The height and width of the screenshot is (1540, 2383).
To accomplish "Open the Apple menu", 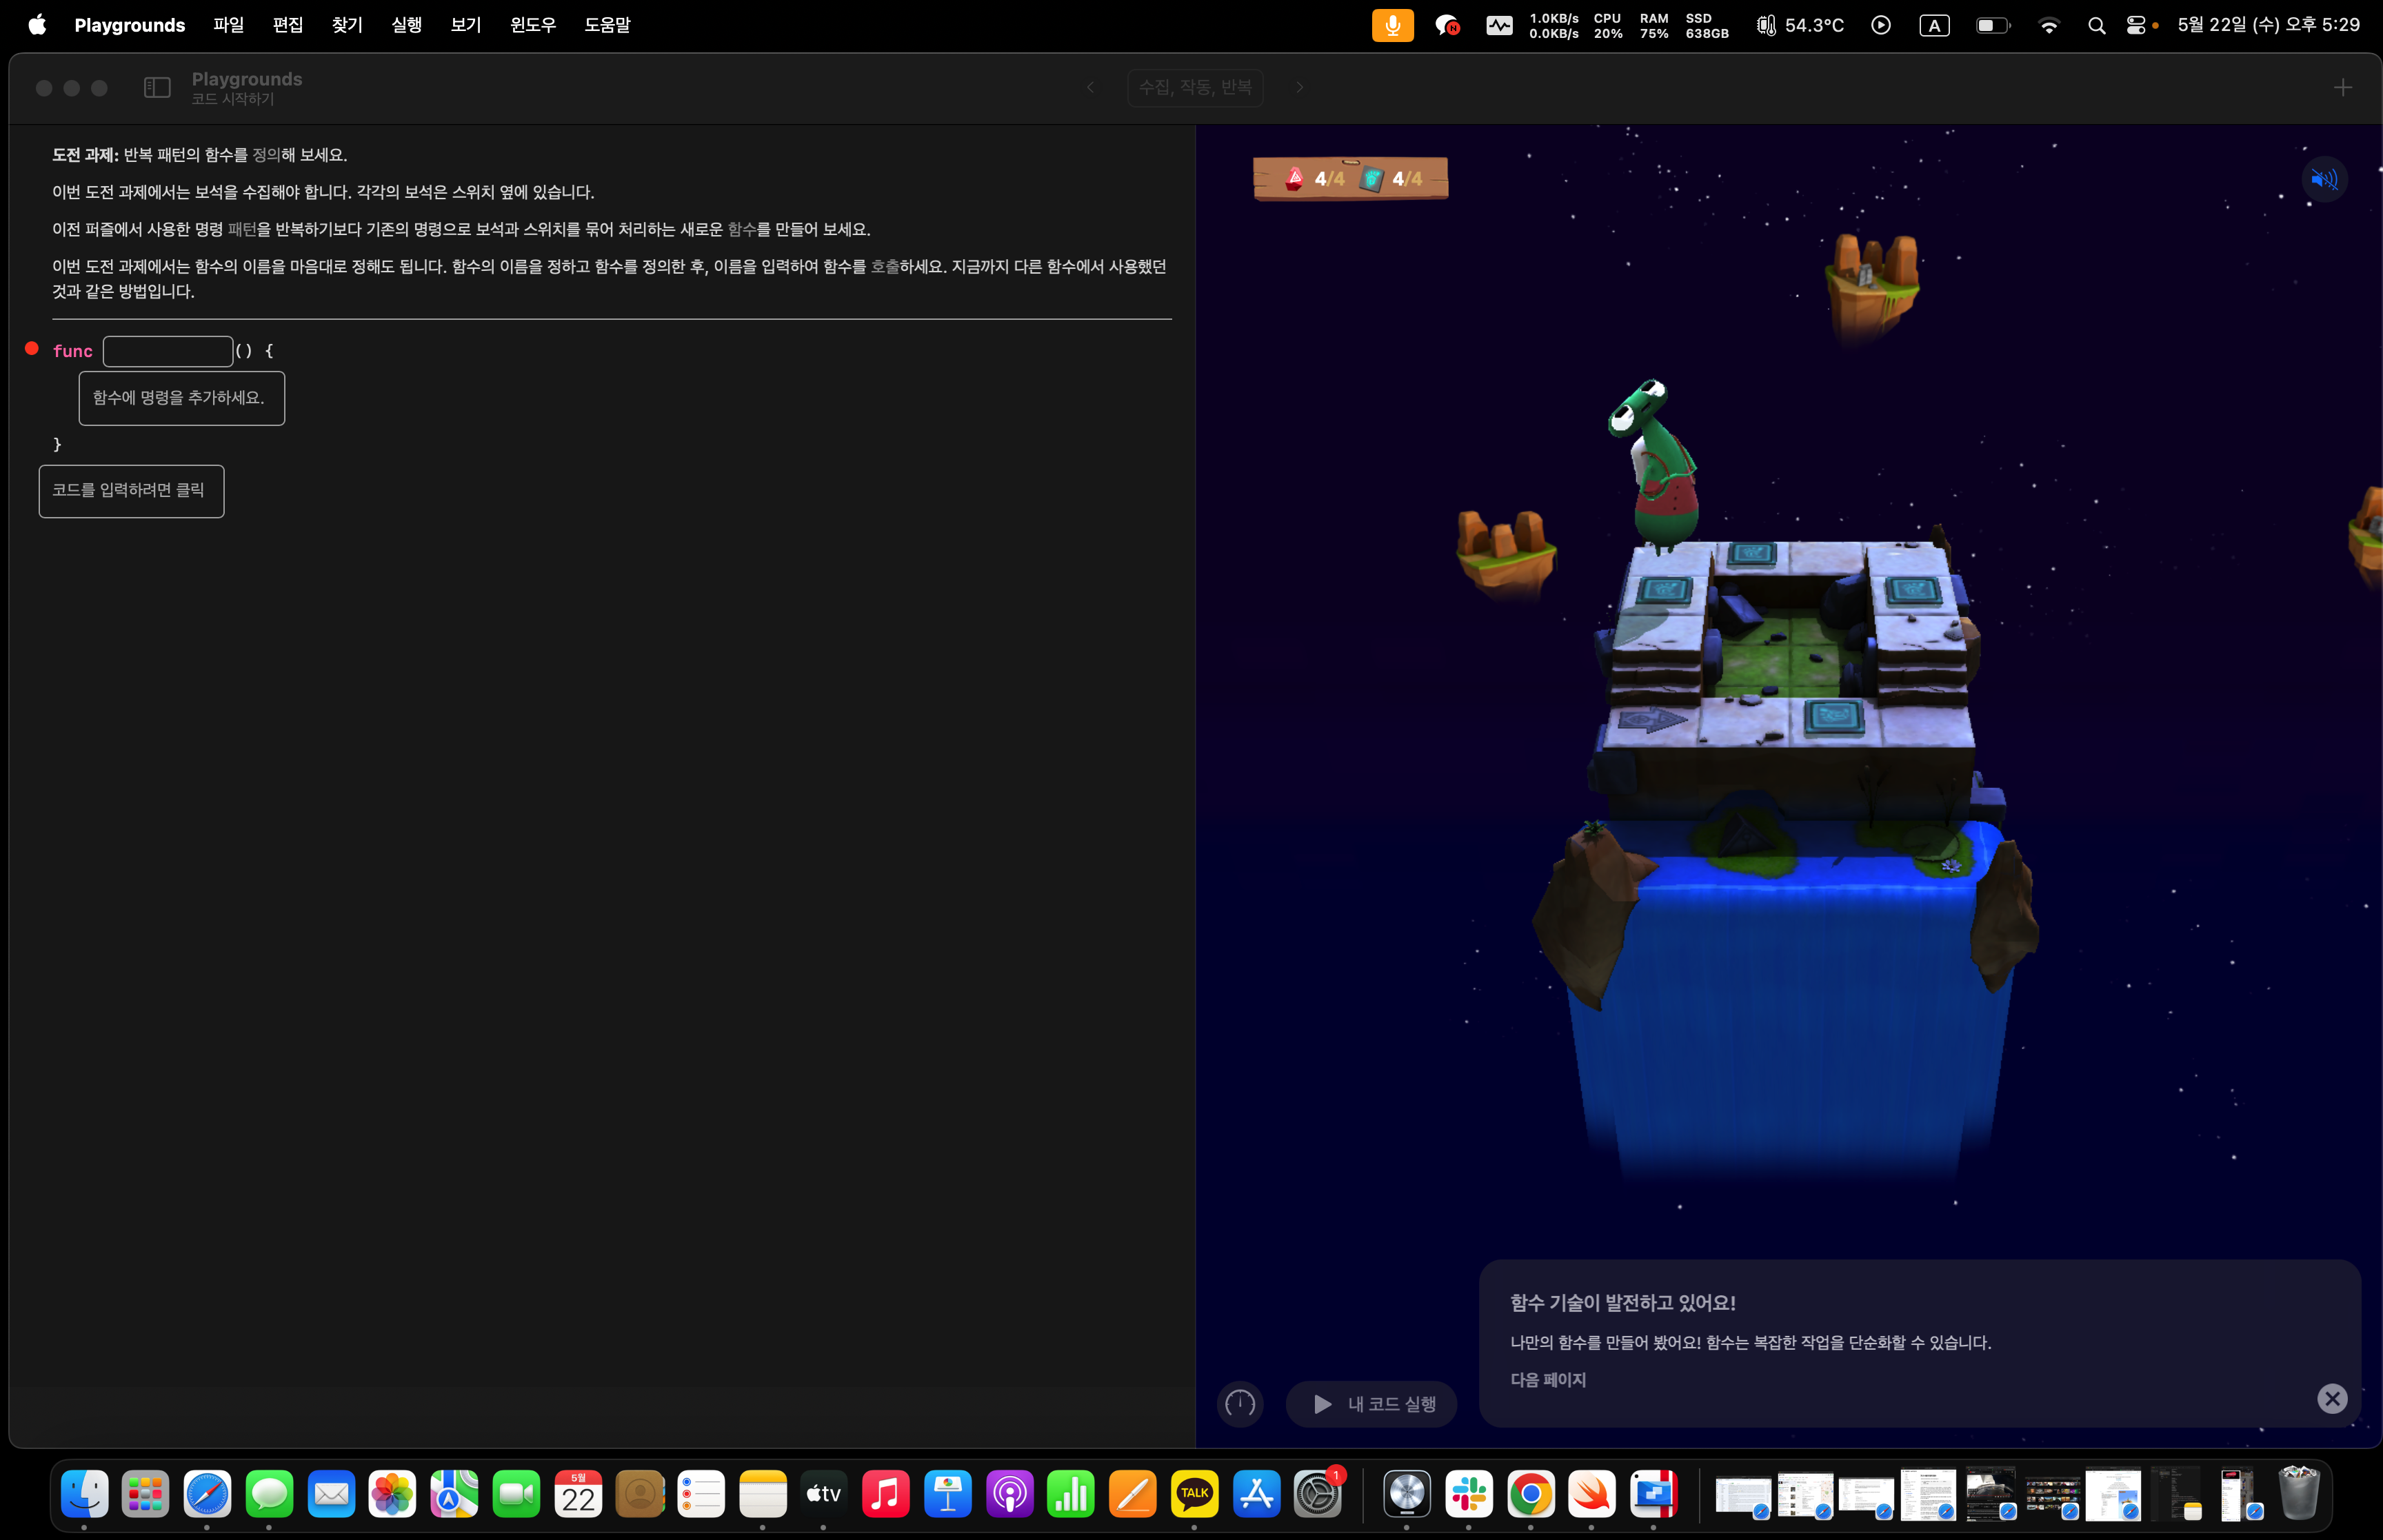I will click(x=37, y=25).
